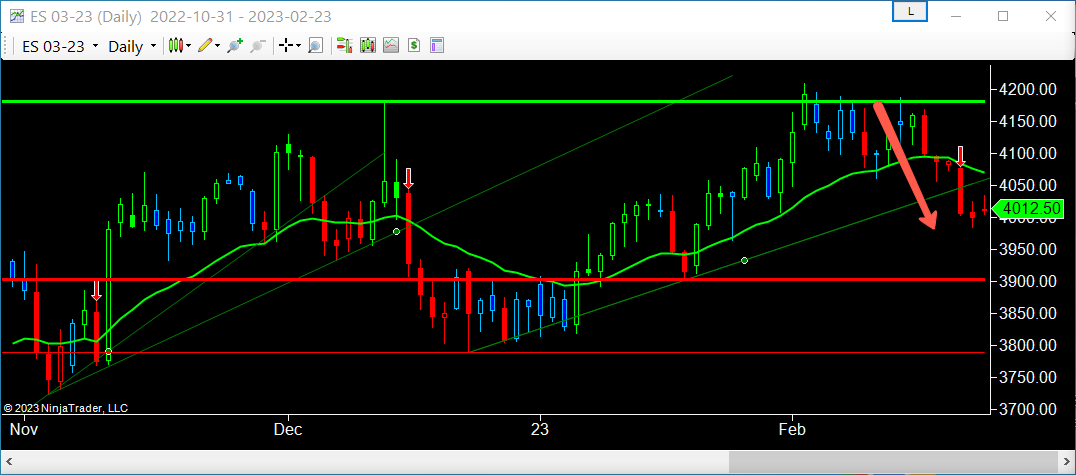Click the candlestick chart style icon

(x=177, y=46)
